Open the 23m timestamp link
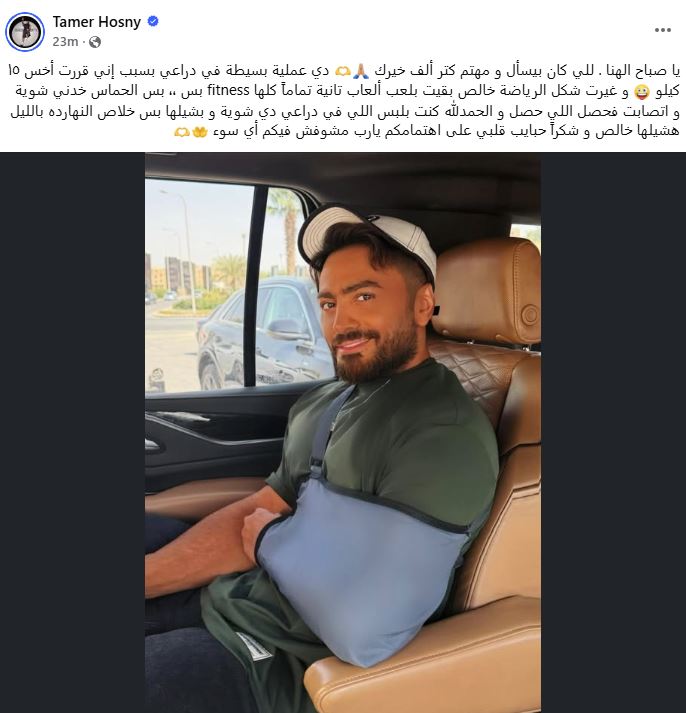This screenshot has width=686, height=713. [65, 42]
